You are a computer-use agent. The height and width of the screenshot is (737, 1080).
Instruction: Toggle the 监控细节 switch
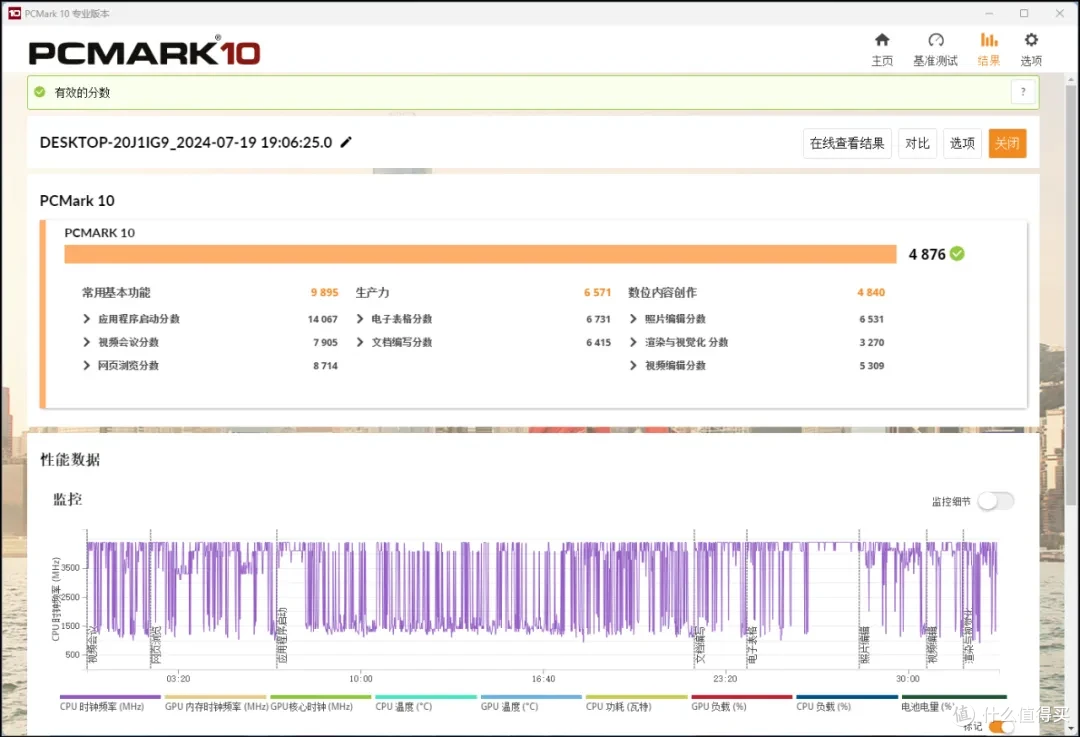tap(996, 501)
